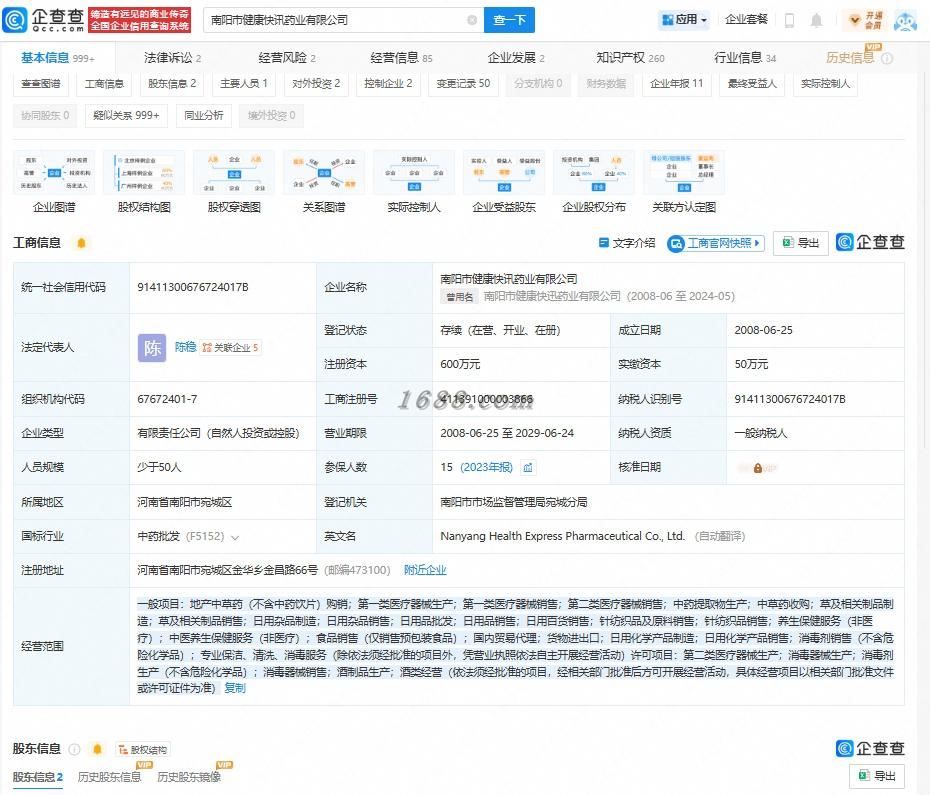Screen dimensions: 930x795
Task: Select 历史股东信息 VIP sub-tab
Action: tap(110, 777)
